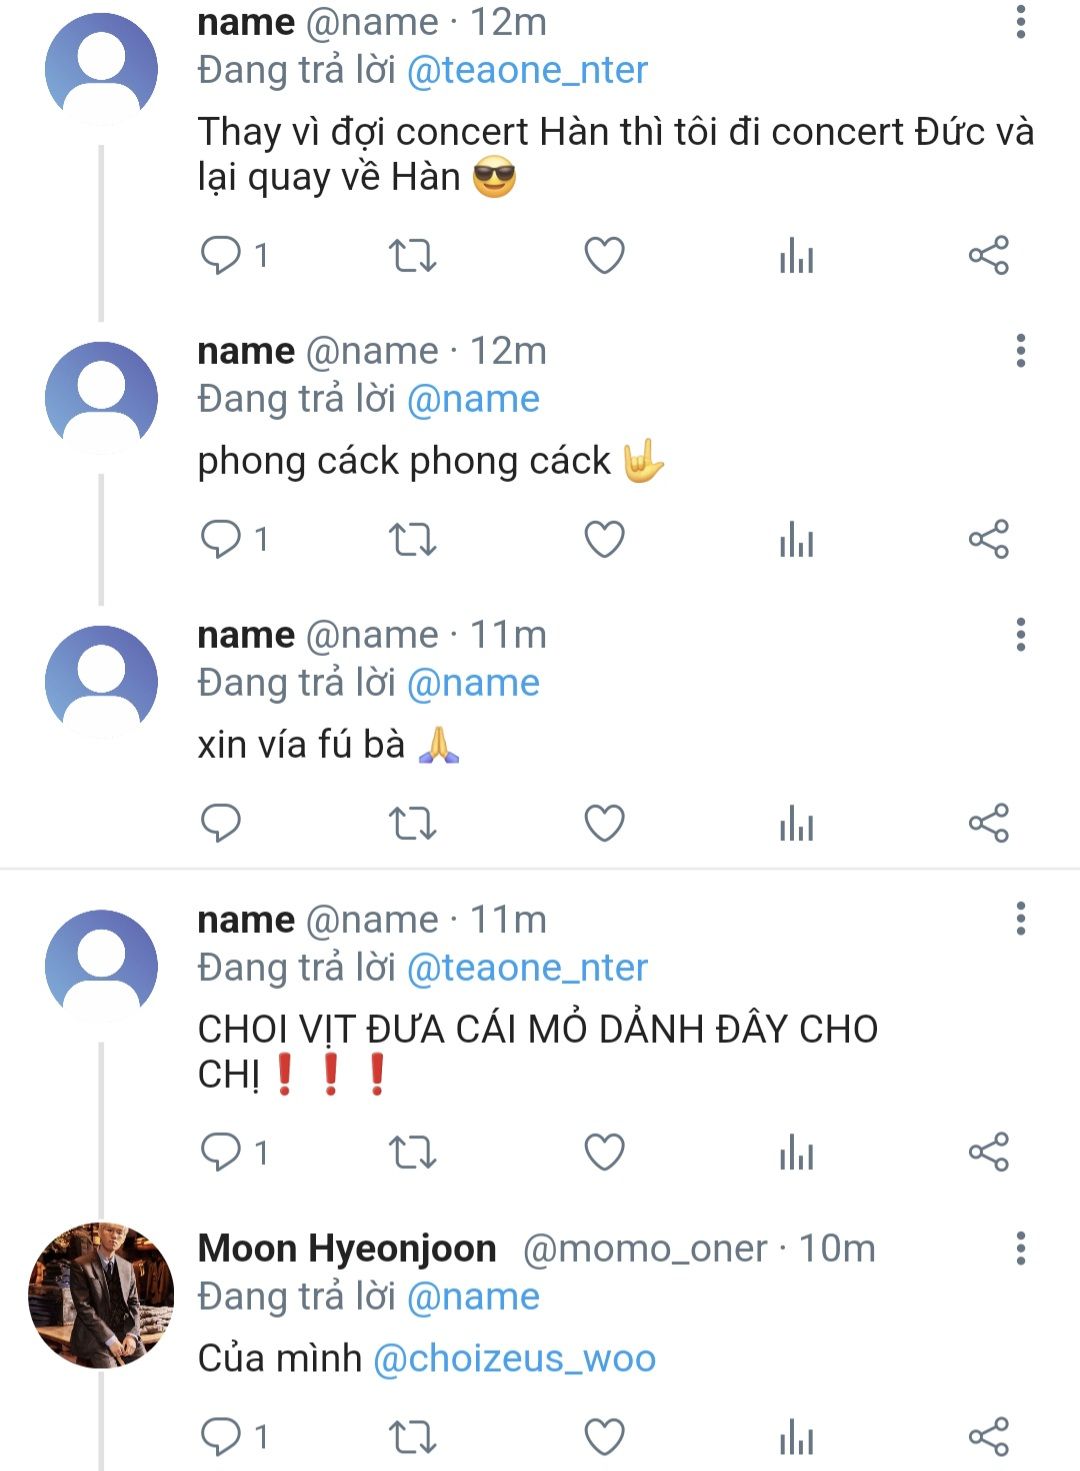Open more options for concert tweet

1020,22
